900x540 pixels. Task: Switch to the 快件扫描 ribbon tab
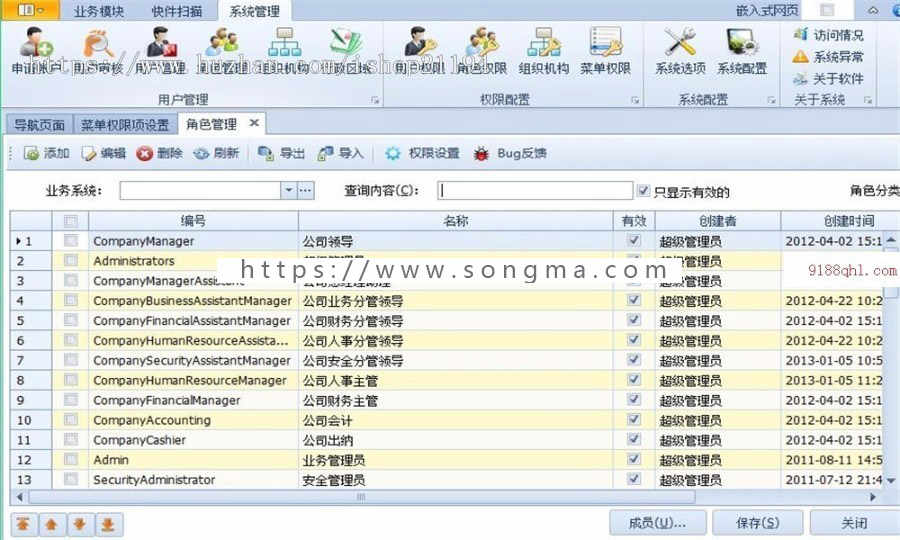[x=177, y=11]
